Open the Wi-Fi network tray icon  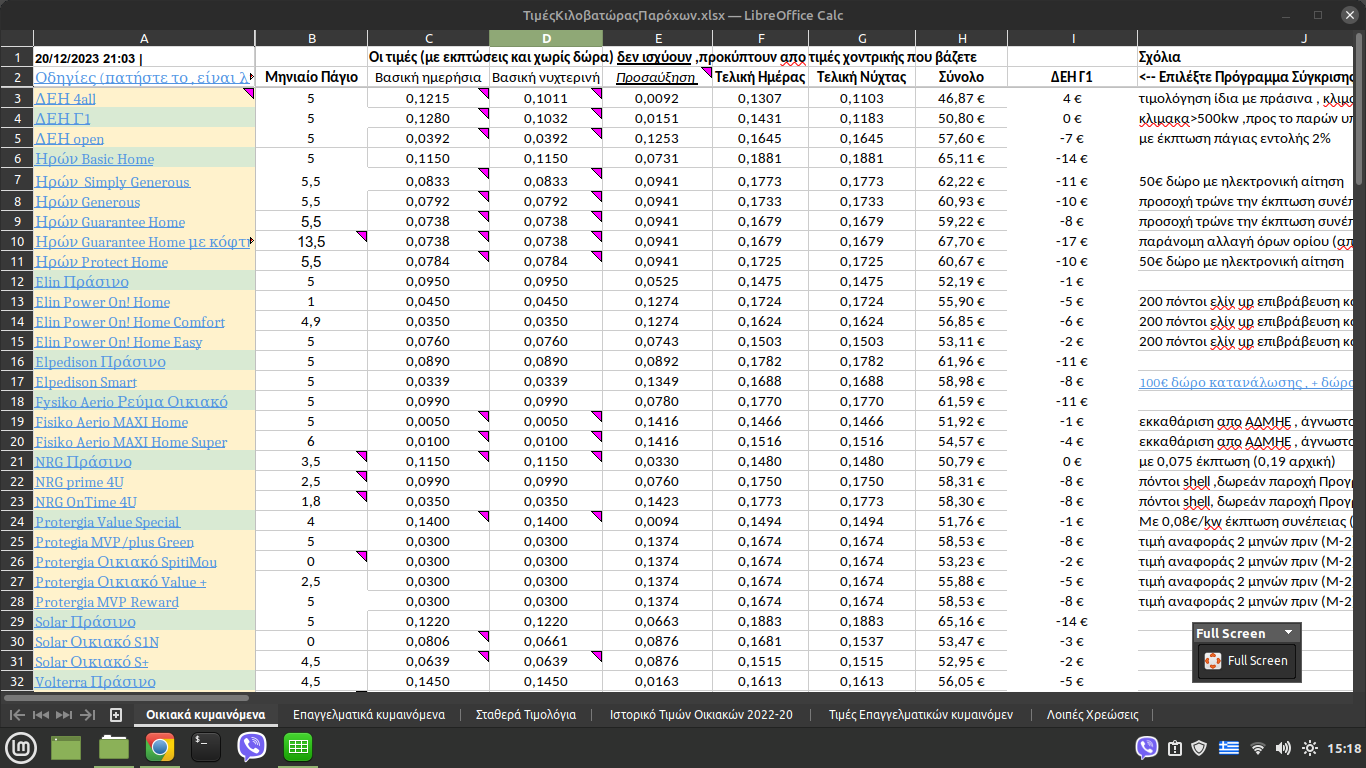pyautogui.click(x=1258, y=748)
